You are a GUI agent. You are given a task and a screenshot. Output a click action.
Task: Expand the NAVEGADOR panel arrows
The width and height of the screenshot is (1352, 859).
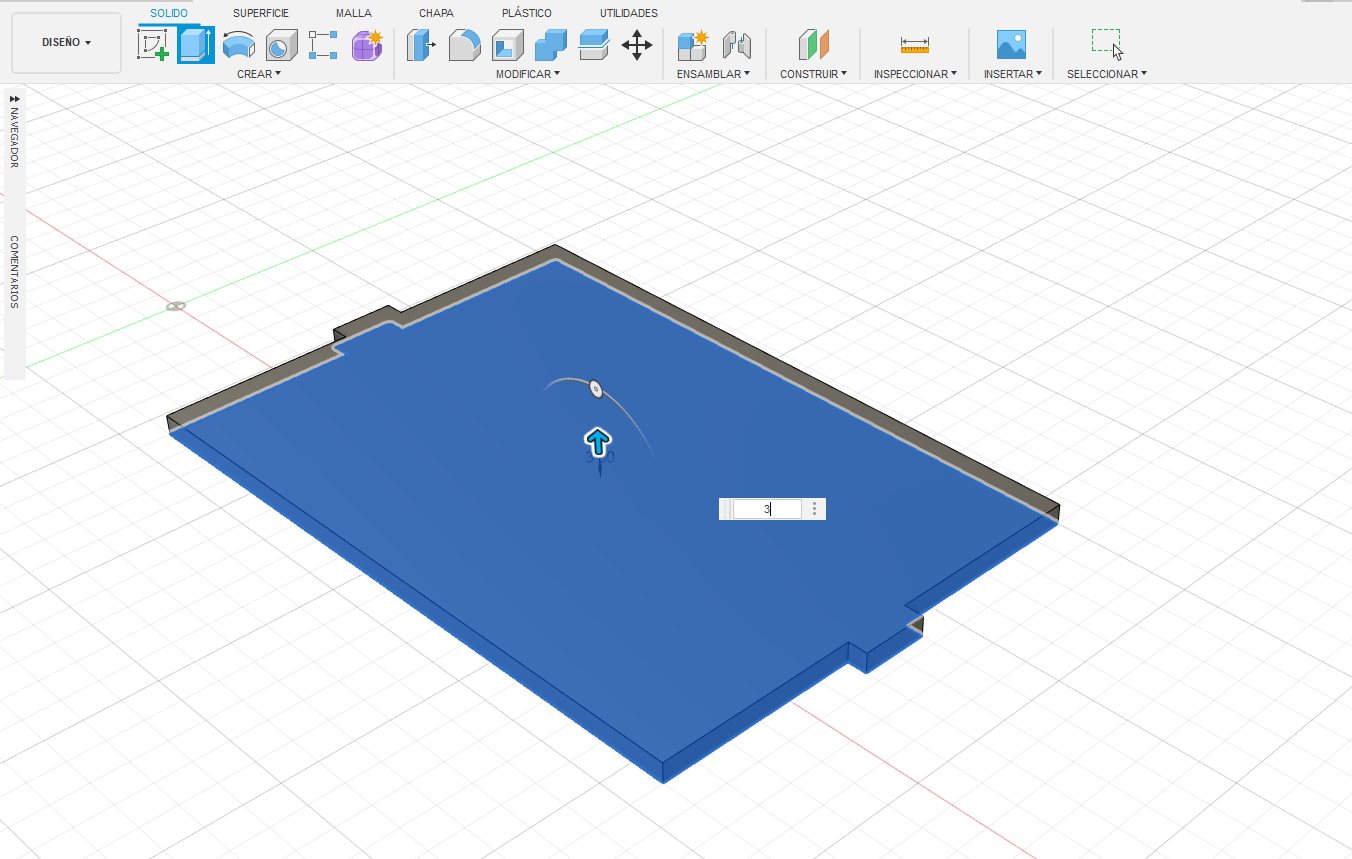[14, 100]
